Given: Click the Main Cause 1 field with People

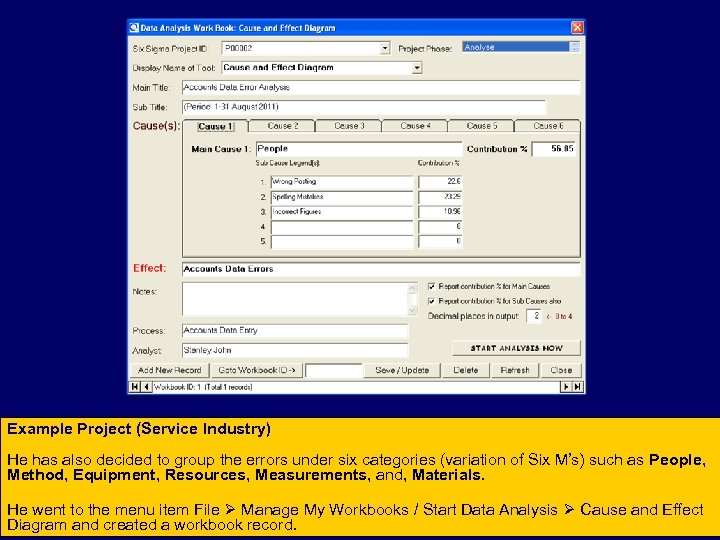Looking at the screenshot, I should [359, 149].
